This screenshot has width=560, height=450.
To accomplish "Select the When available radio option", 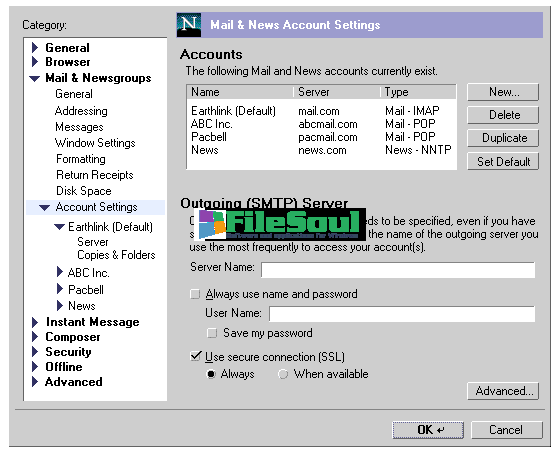I will (283, 374).
